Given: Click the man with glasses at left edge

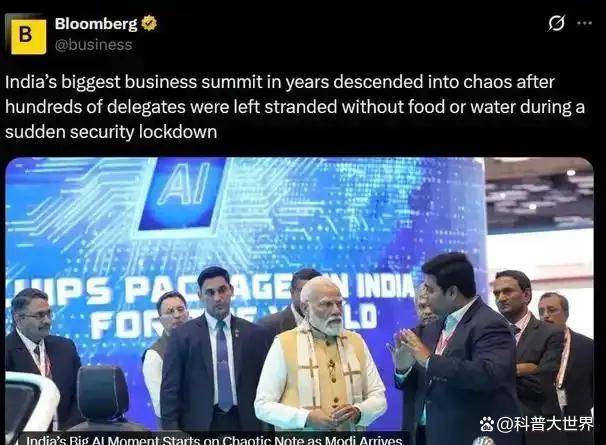Looking at the screenshot, I should [37, 356].
